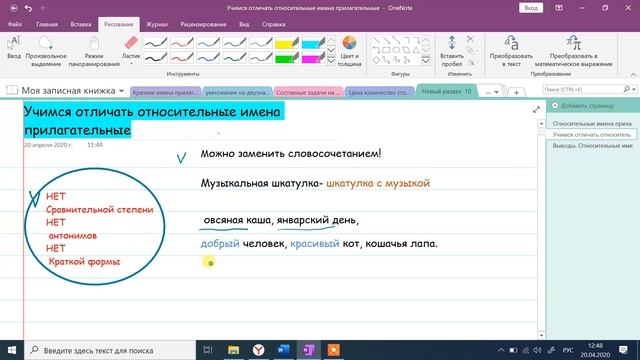Open the Файл menu
640x360 pixels.
15,24
